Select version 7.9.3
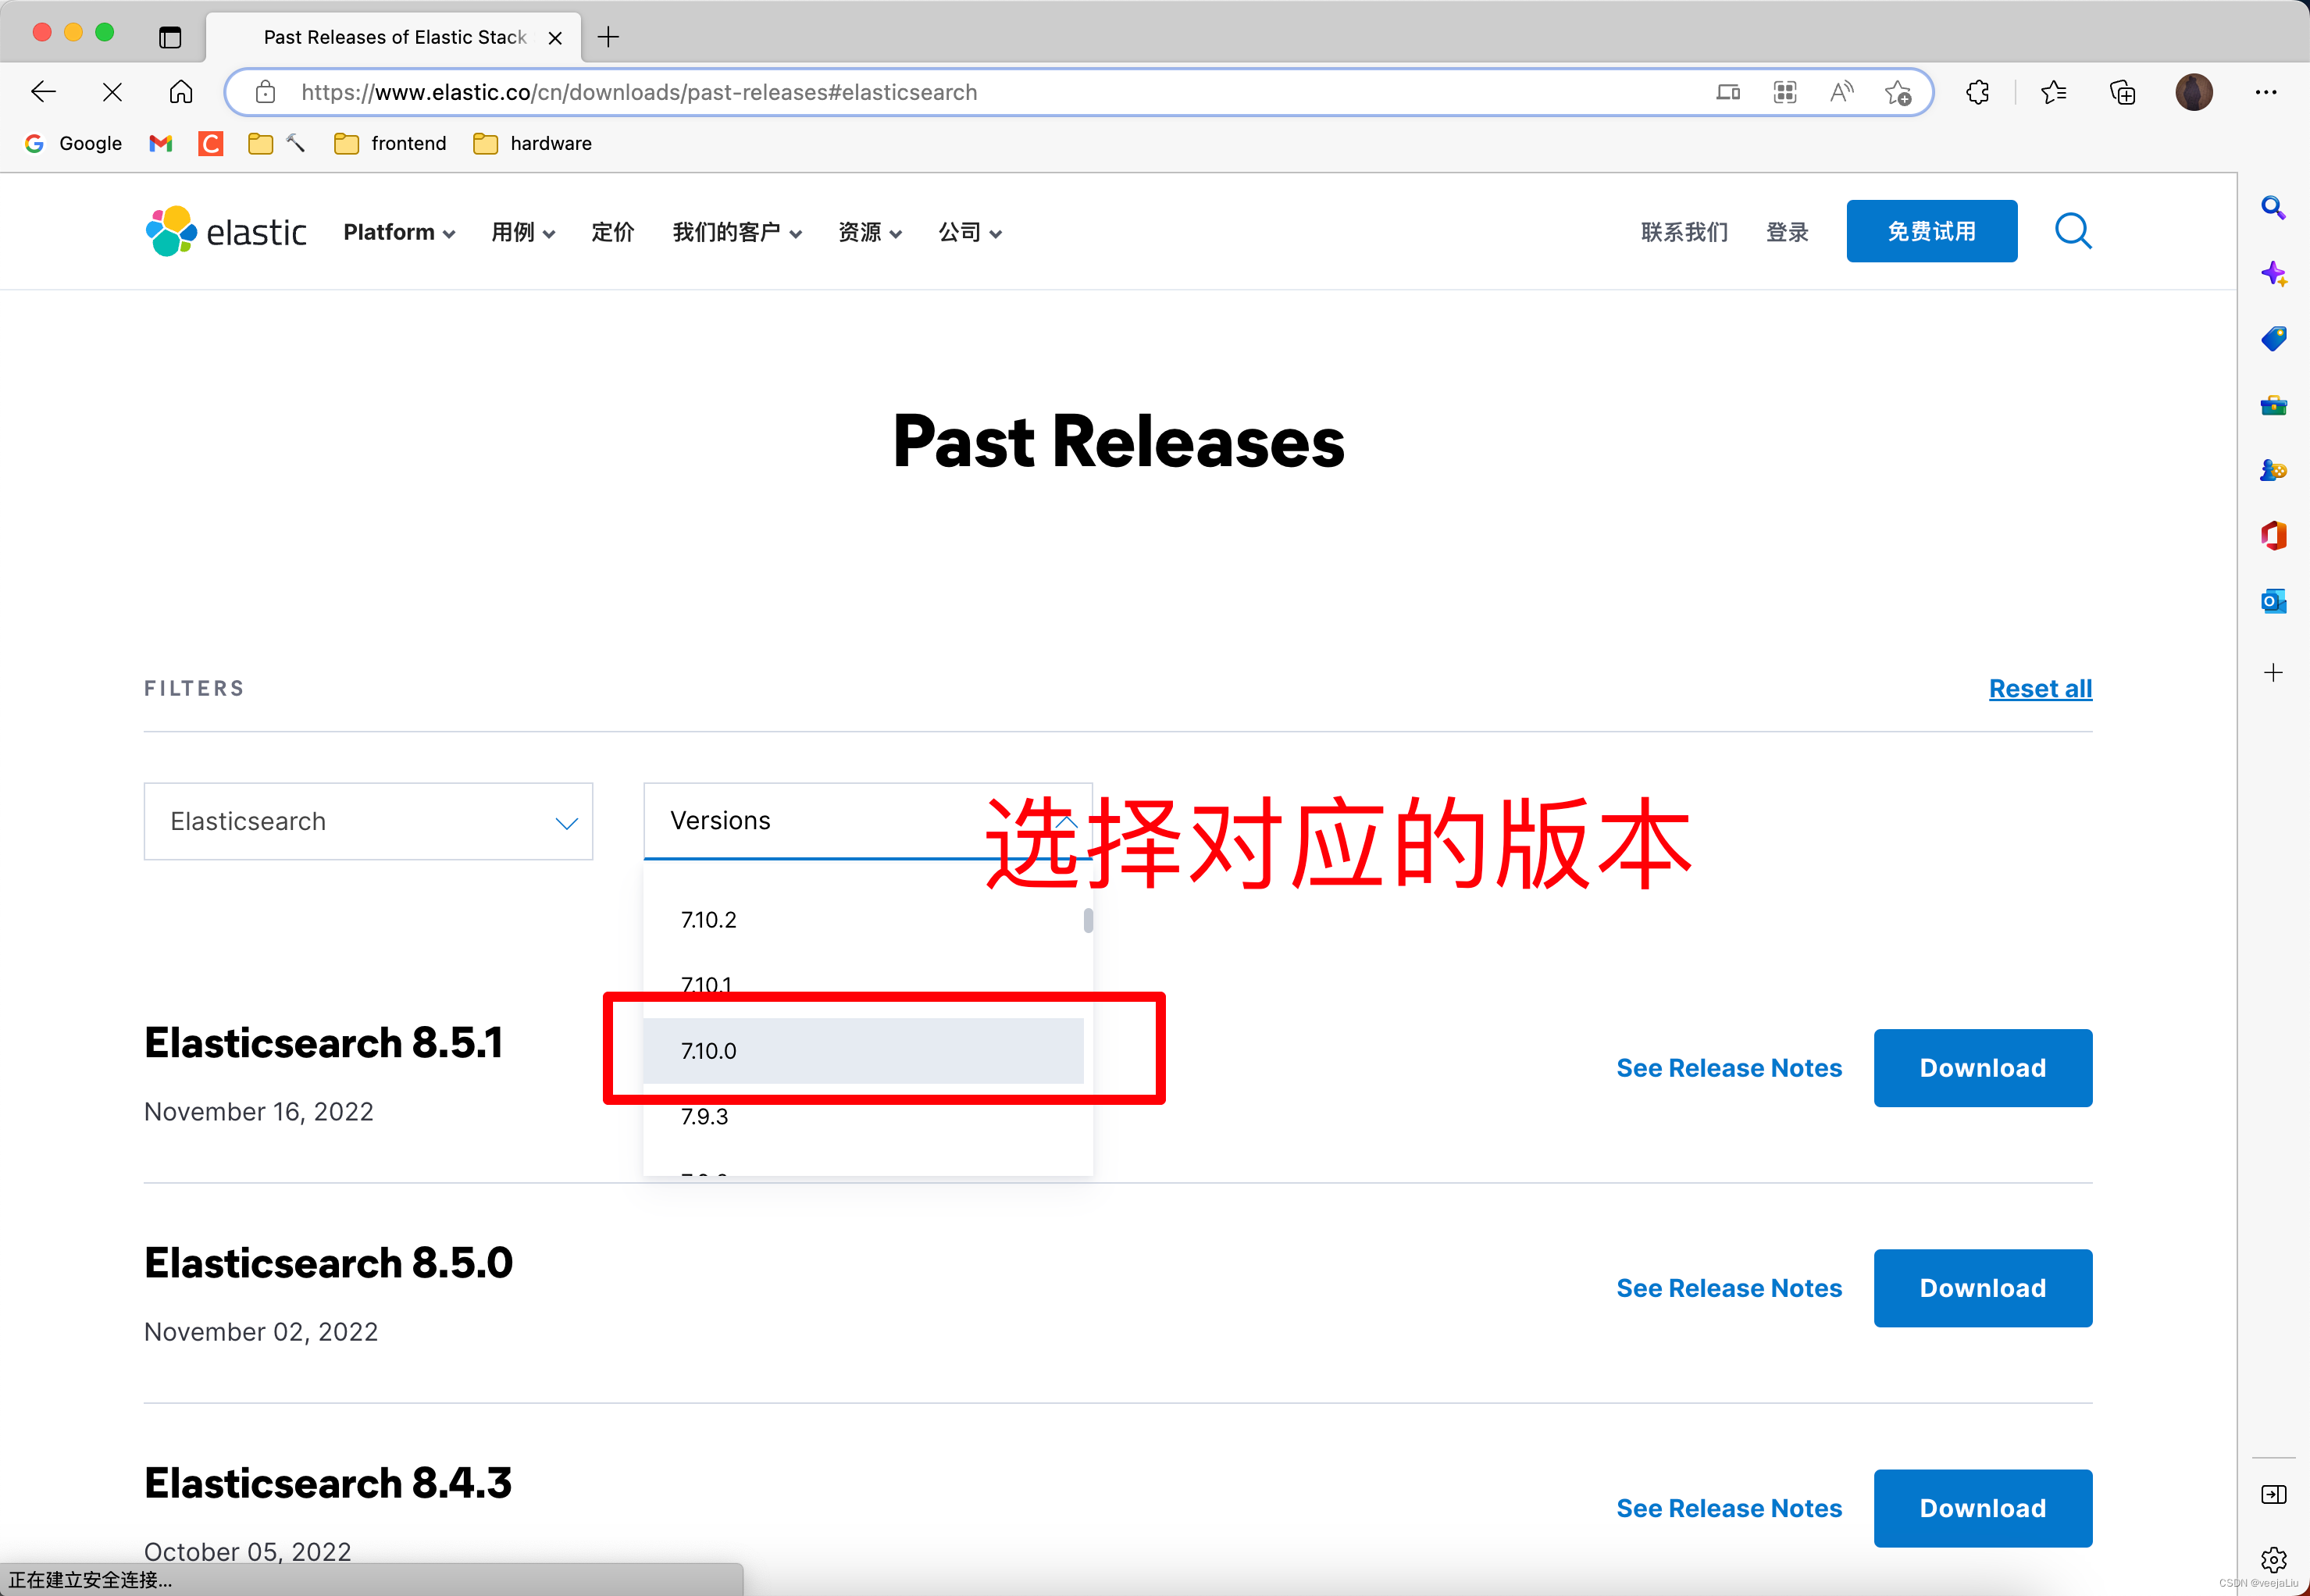The image size is (2310, 1596). (863, 1116)
